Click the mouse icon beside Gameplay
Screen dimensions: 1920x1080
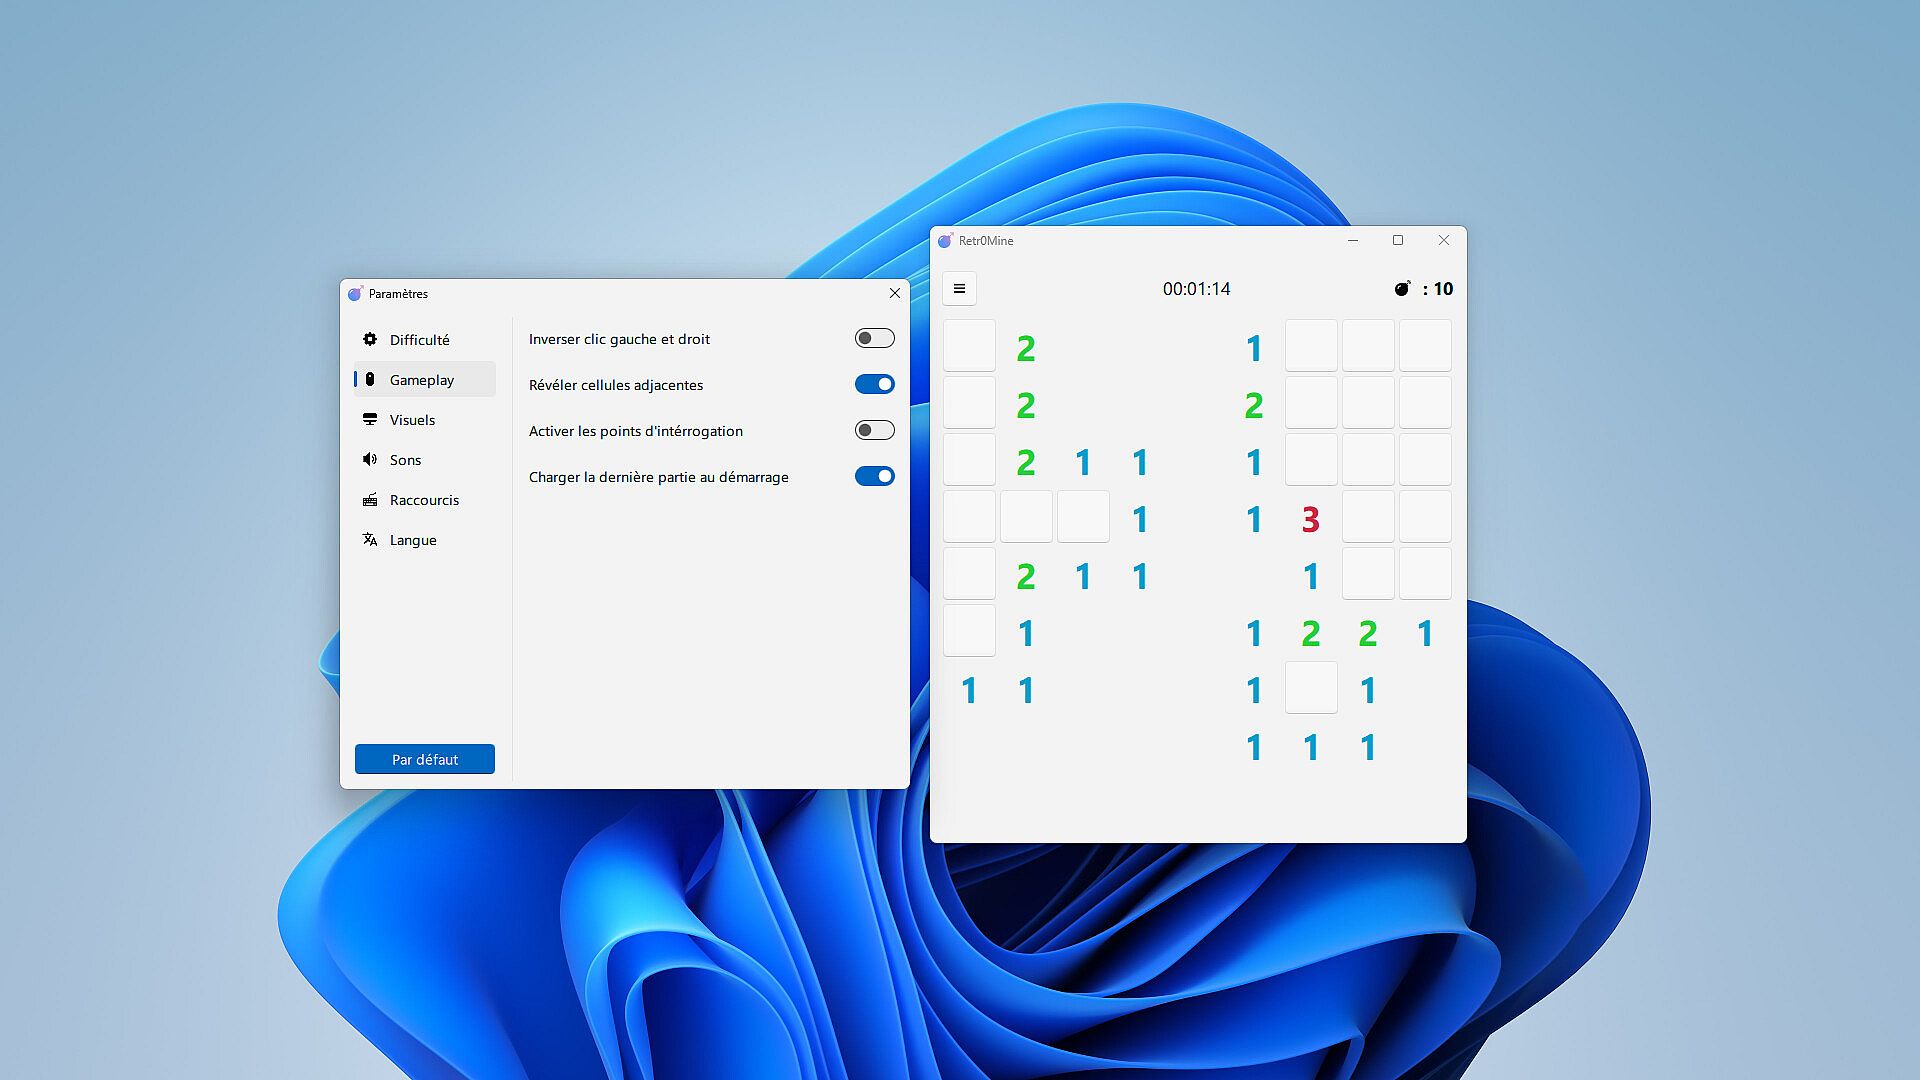tap(370, 380)
